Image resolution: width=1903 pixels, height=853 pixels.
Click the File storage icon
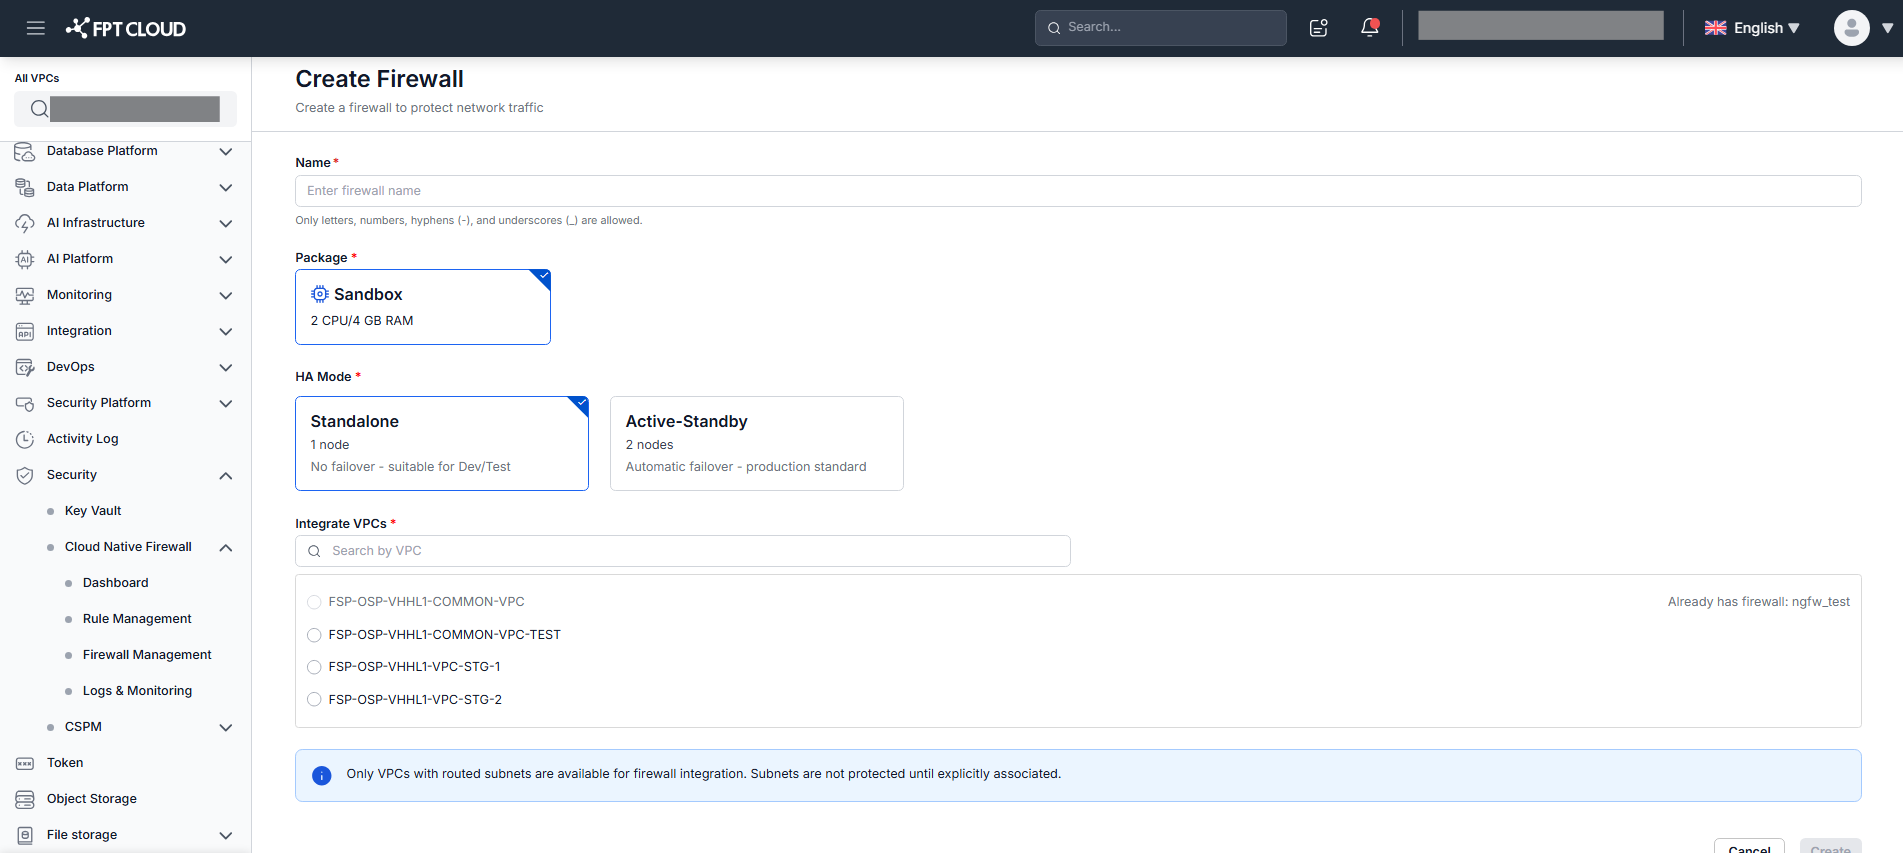[x=25, y=835]
